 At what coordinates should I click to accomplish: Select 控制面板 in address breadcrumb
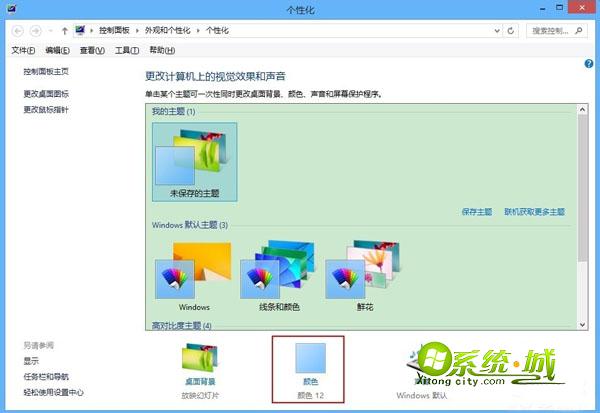click(x=114, y=30)
